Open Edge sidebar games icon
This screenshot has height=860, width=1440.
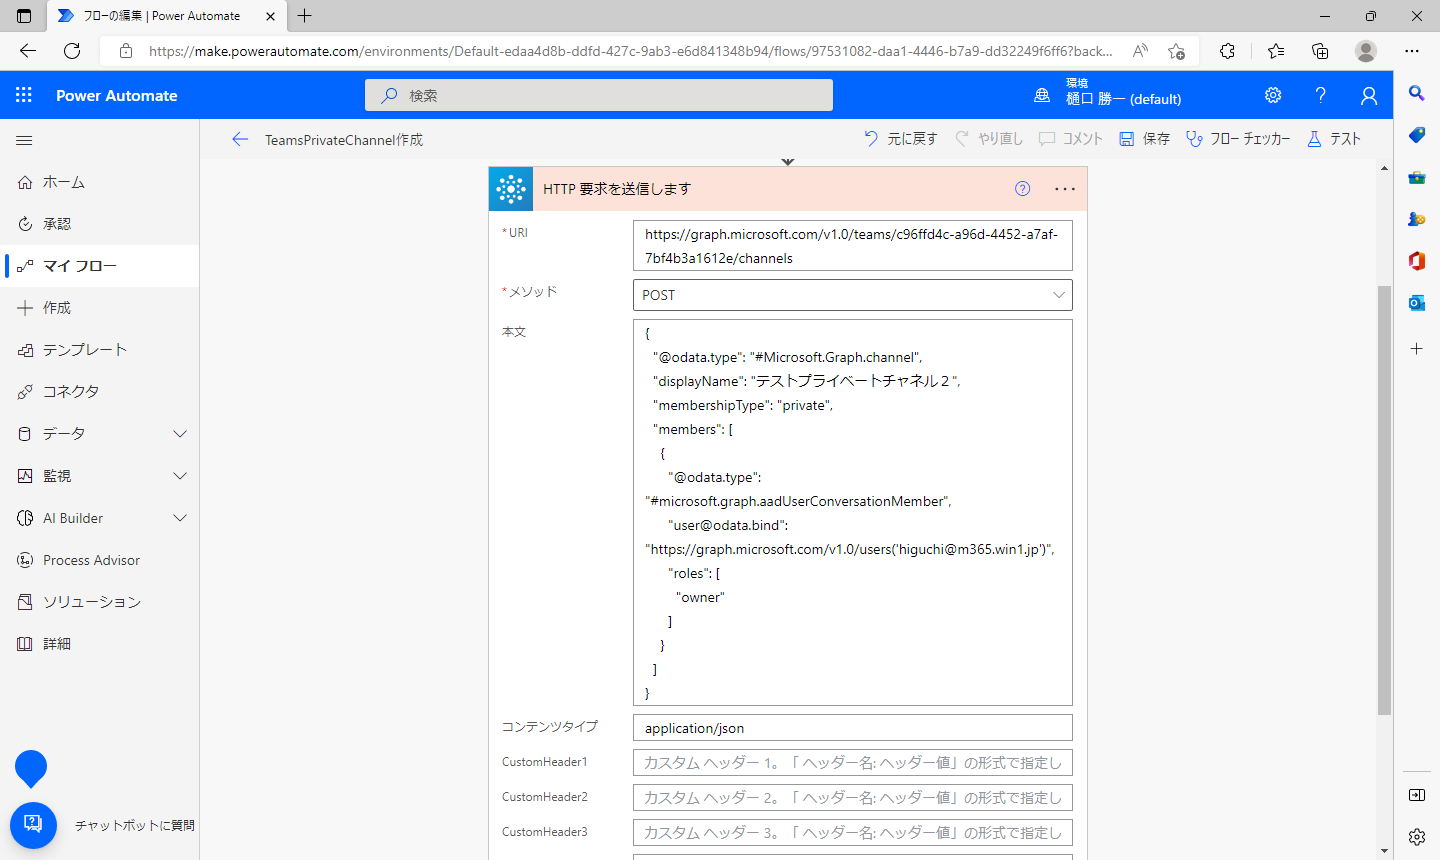coord(1416,219)
